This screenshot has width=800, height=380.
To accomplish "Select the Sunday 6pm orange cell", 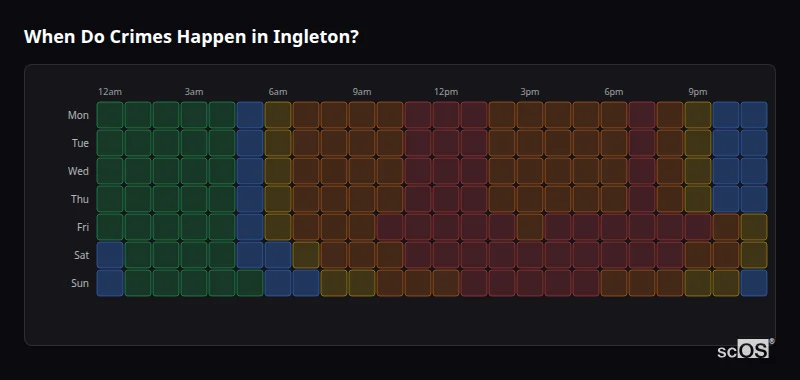I will coord(614,283).
